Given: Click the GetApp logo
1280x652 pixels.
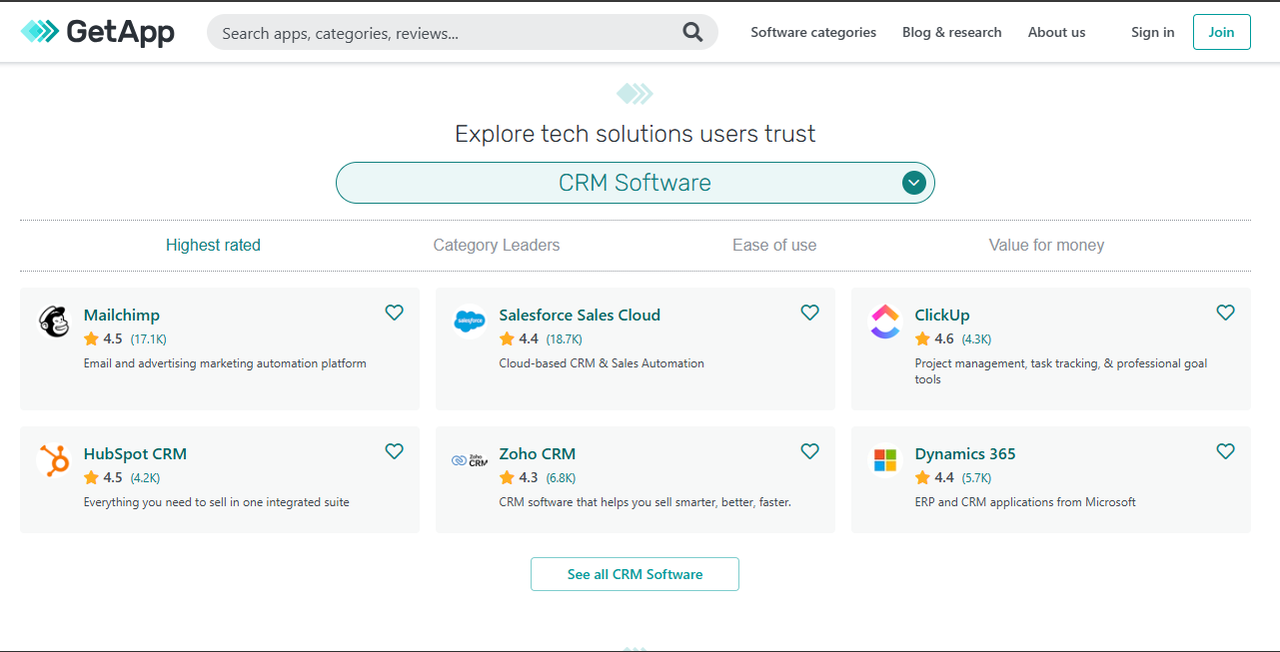Looking at the screenshot, I should (97, 32).
